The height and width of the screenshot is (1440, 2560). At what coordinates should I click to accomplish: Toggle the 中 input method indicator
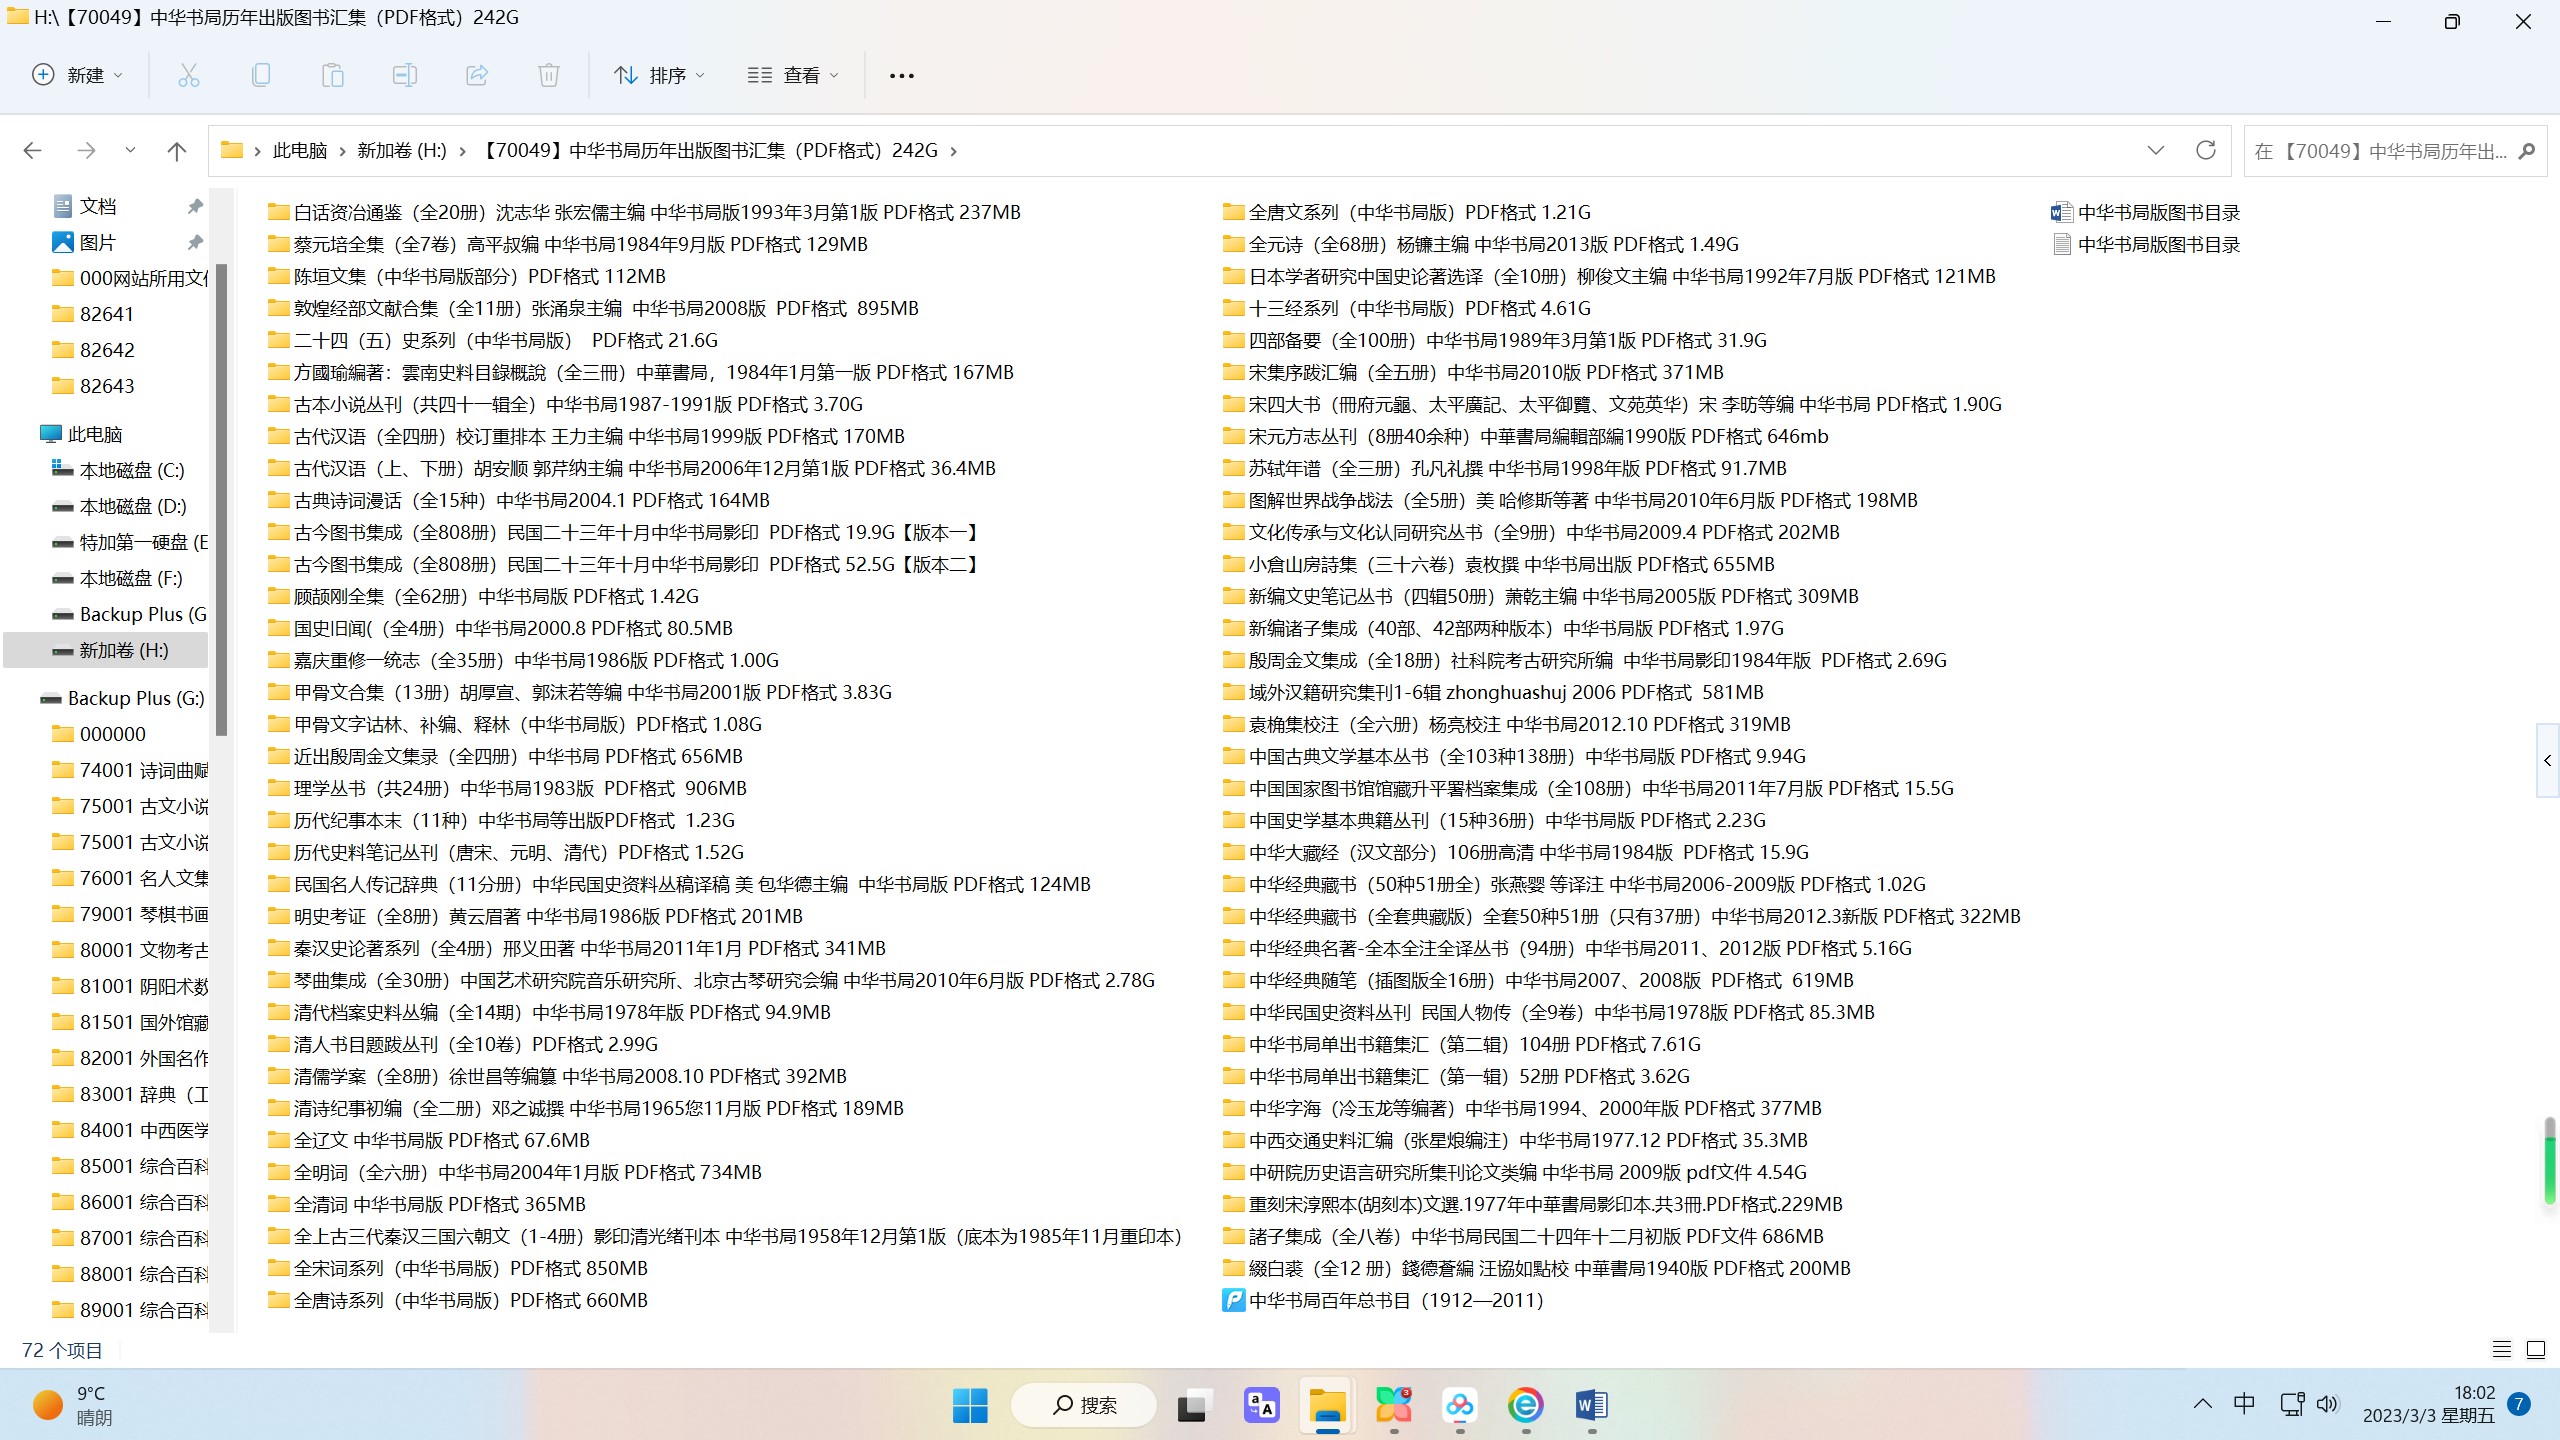(x=2244, y=1404)
